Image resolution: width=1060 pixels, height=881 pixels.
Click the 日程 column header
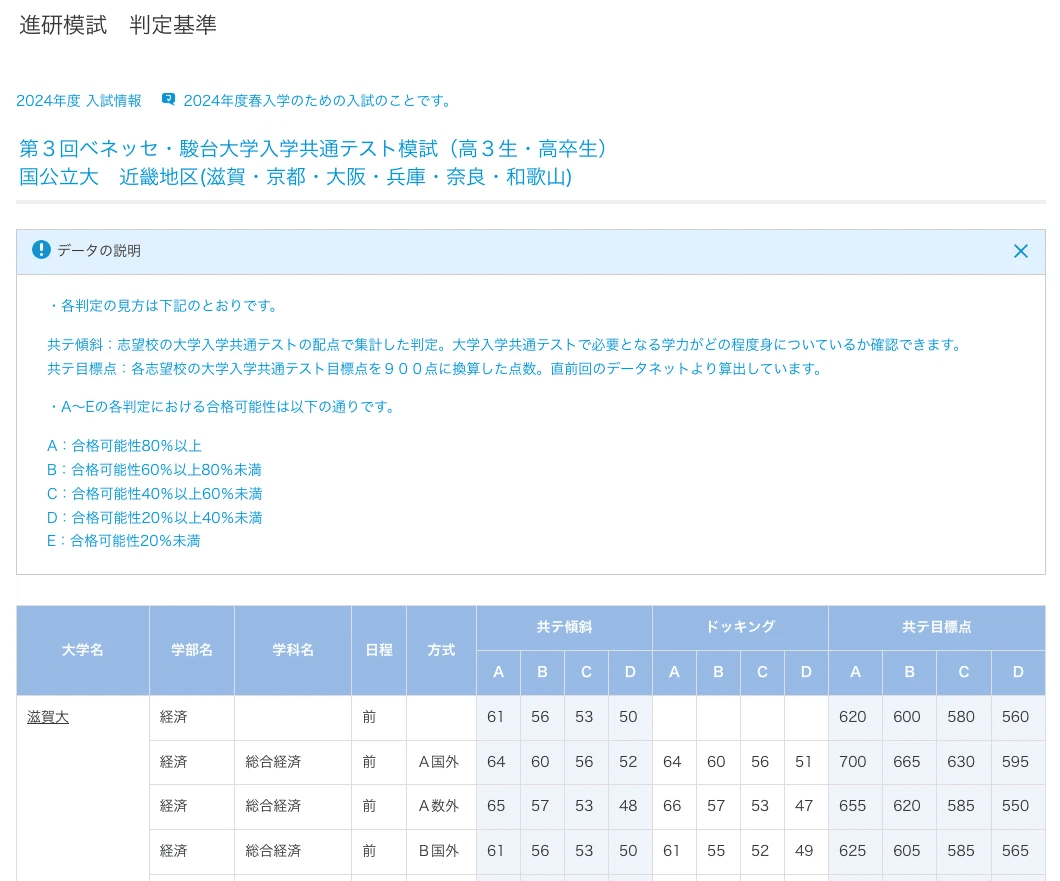click(x=379, y=650)
